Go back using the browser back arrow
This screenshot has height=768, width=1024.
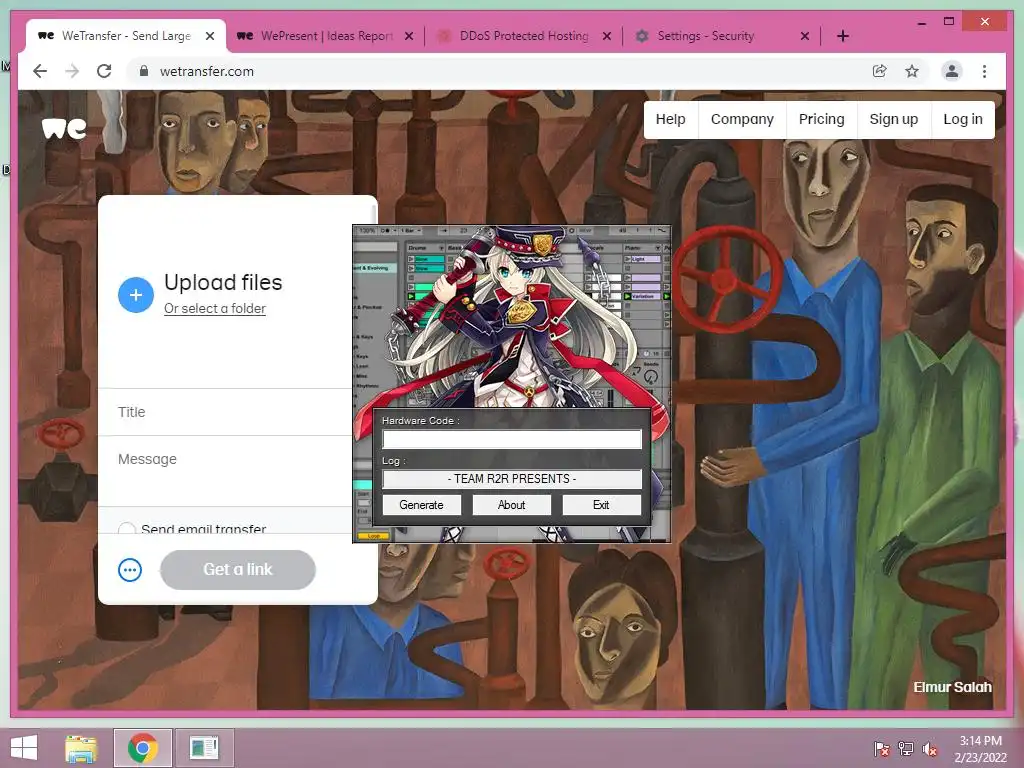40,71
